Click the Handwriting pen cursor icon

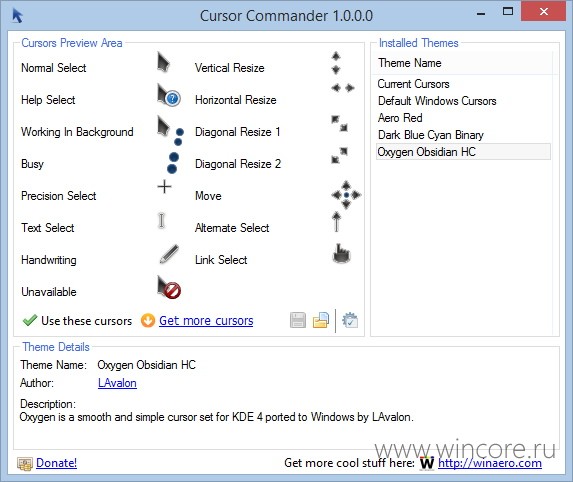pos(169,254)
